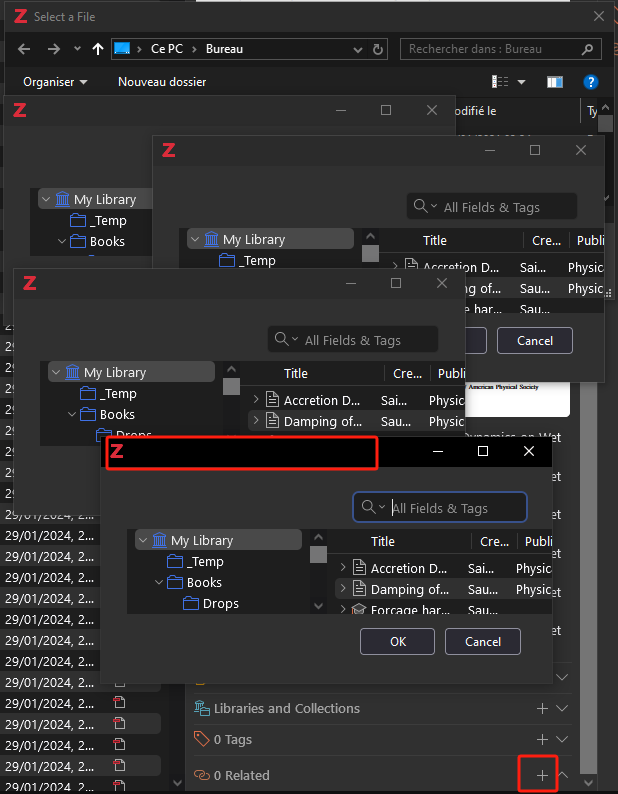Image resolution: width=618 pixels, height=794 pixels.
Task: Go up one folder level in file dialog
Action: click(x=98, y=49)
